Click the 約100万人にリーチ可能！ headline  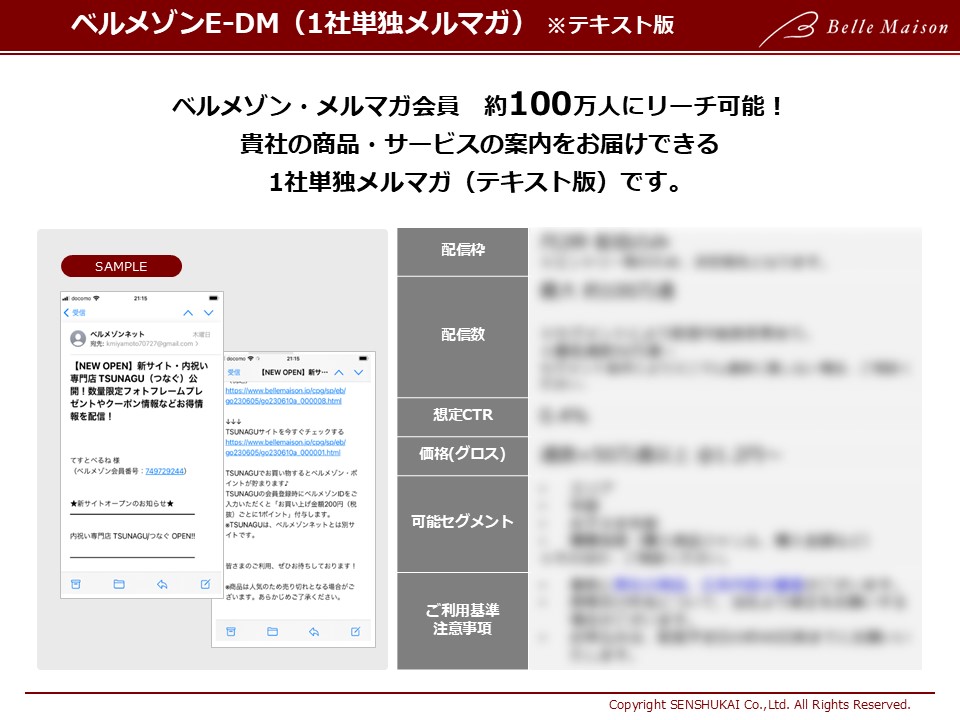click(x=635, y=105)
